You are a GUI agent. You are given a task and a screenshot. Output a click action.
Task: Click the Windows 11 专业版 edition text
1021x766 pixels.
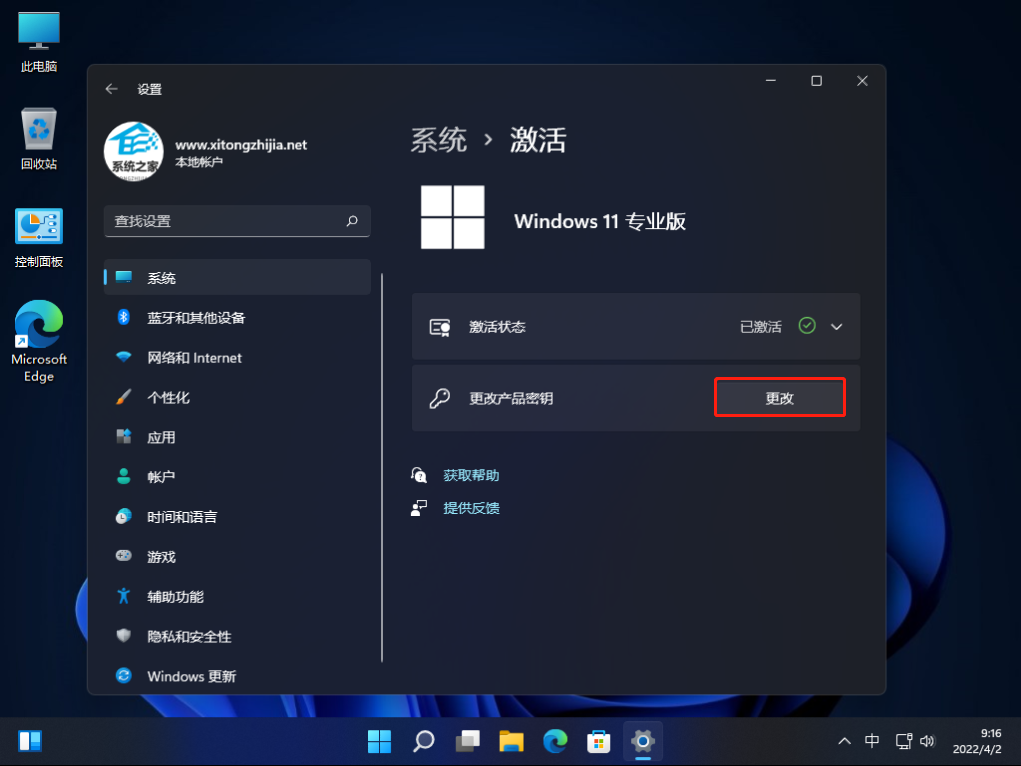[x=600, y=221]
